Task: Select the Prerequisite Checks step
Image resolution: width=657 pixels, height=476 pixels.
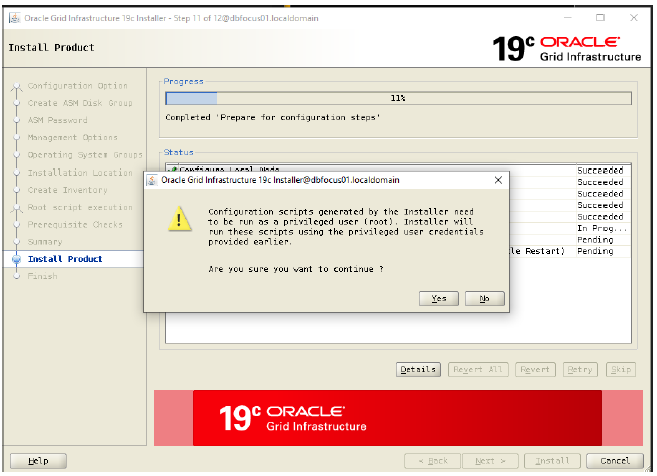Action: 75,225
